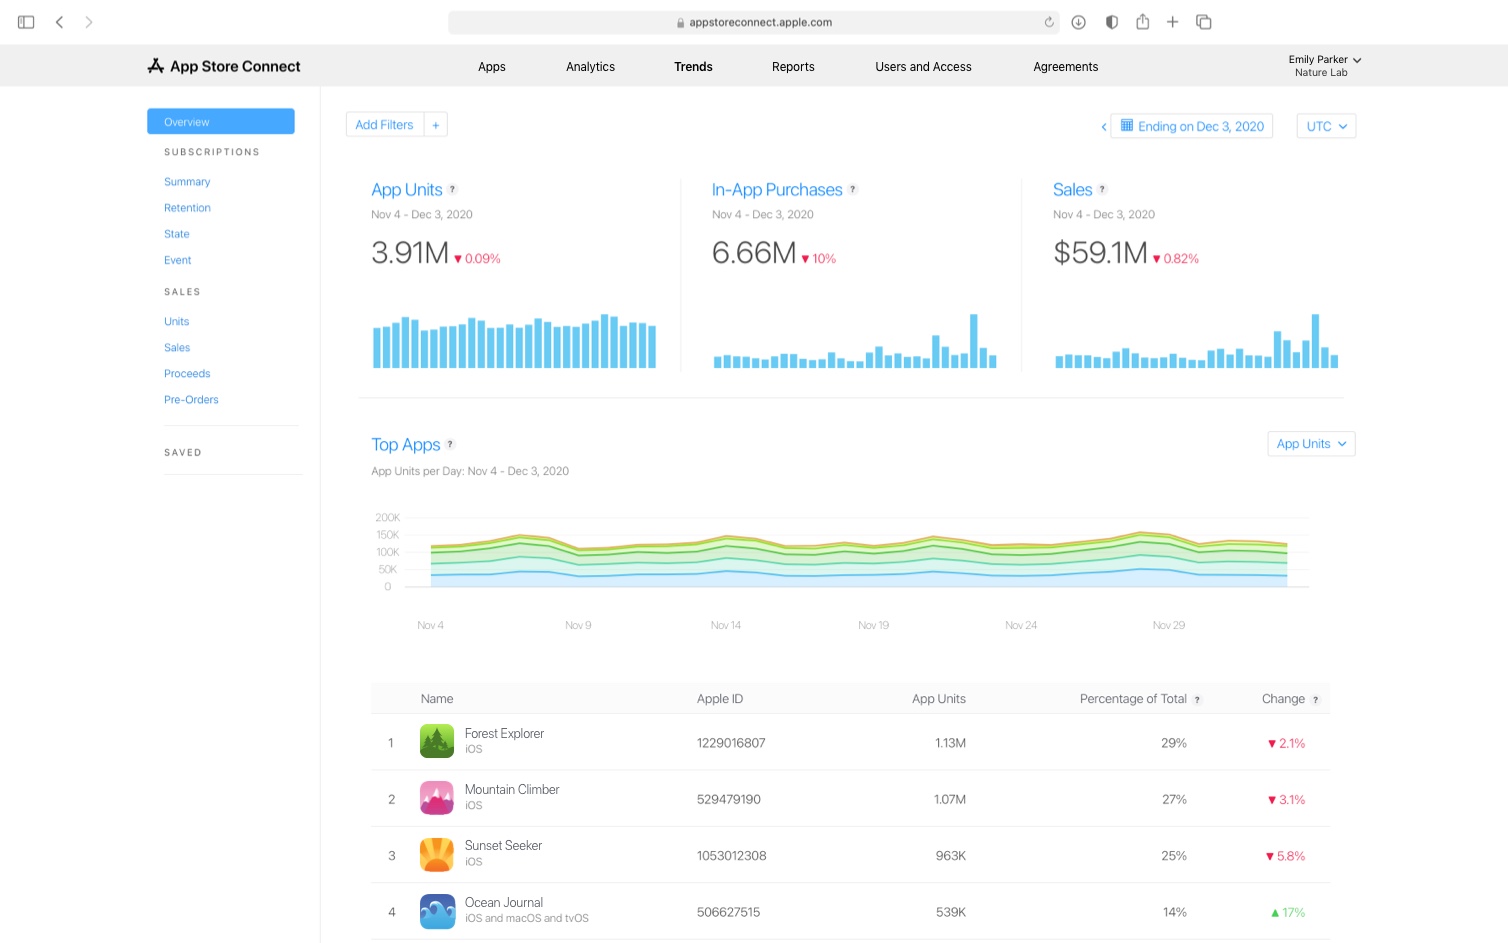This screenshot has width=1508, height=943.
Task: Click the Add Filters button
Action: [x=384, y=124]
